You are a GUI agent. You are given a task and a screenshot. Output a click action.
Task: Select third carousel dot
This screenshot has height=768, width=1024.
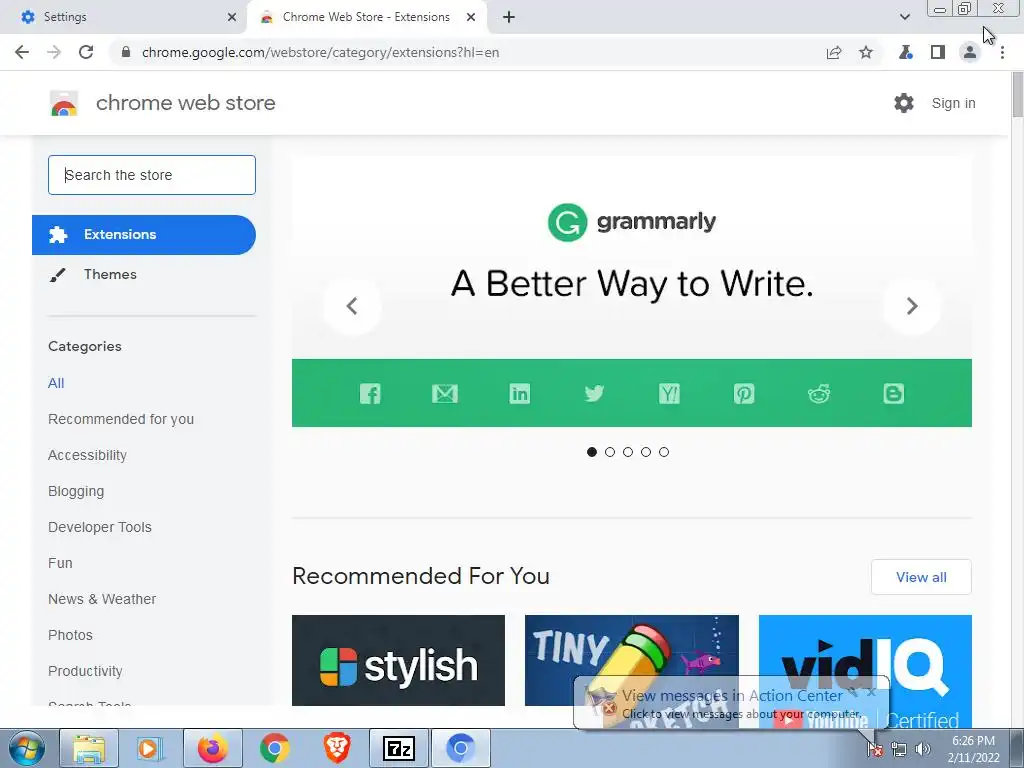[628, 452]
